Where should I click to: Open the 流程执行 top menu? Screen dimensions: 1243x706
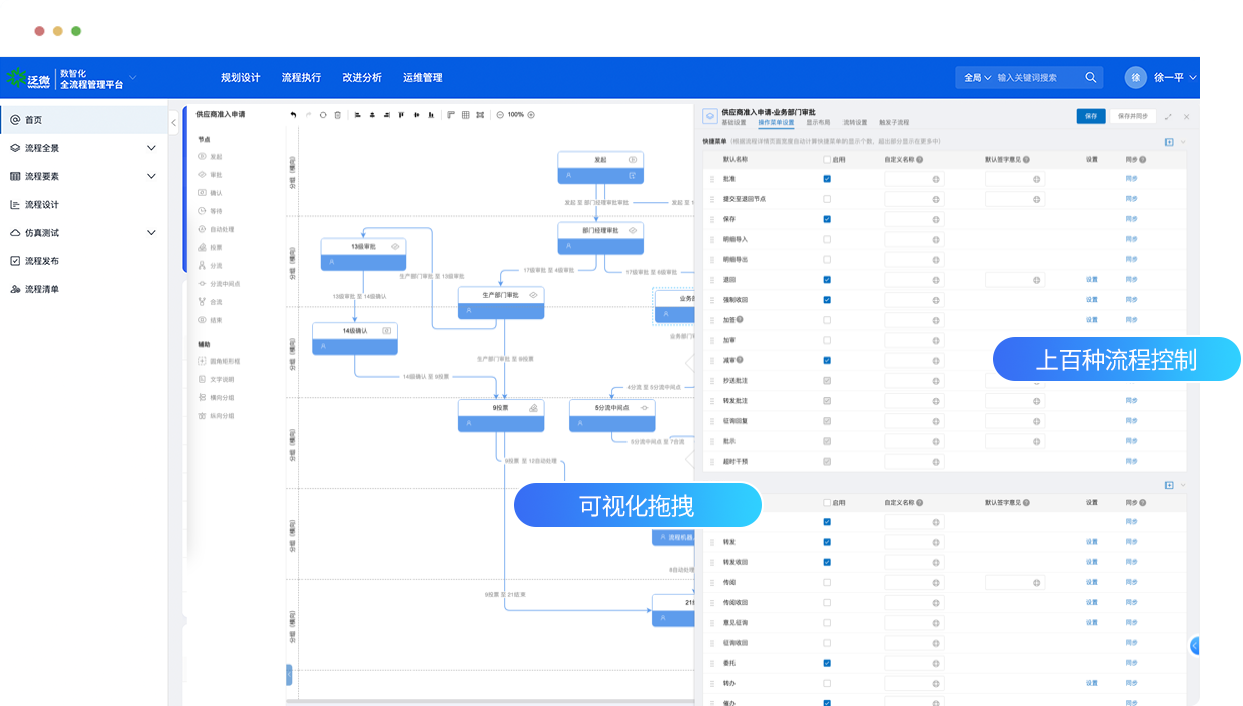click(301, 77)
